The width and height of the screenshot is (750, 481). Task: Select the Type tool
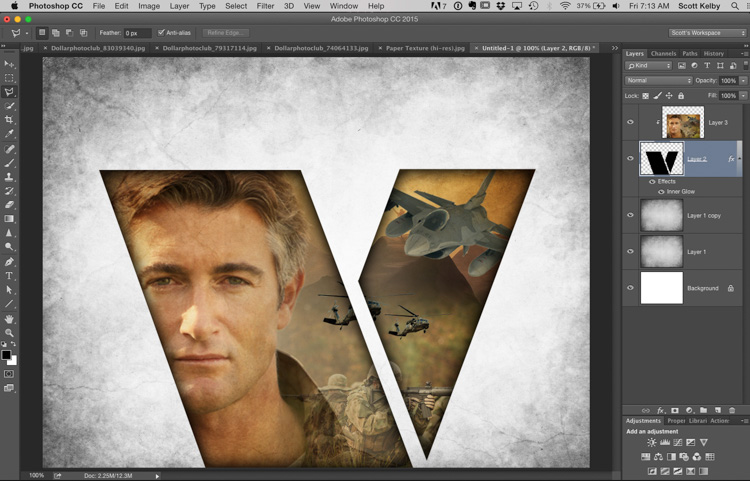10,275
